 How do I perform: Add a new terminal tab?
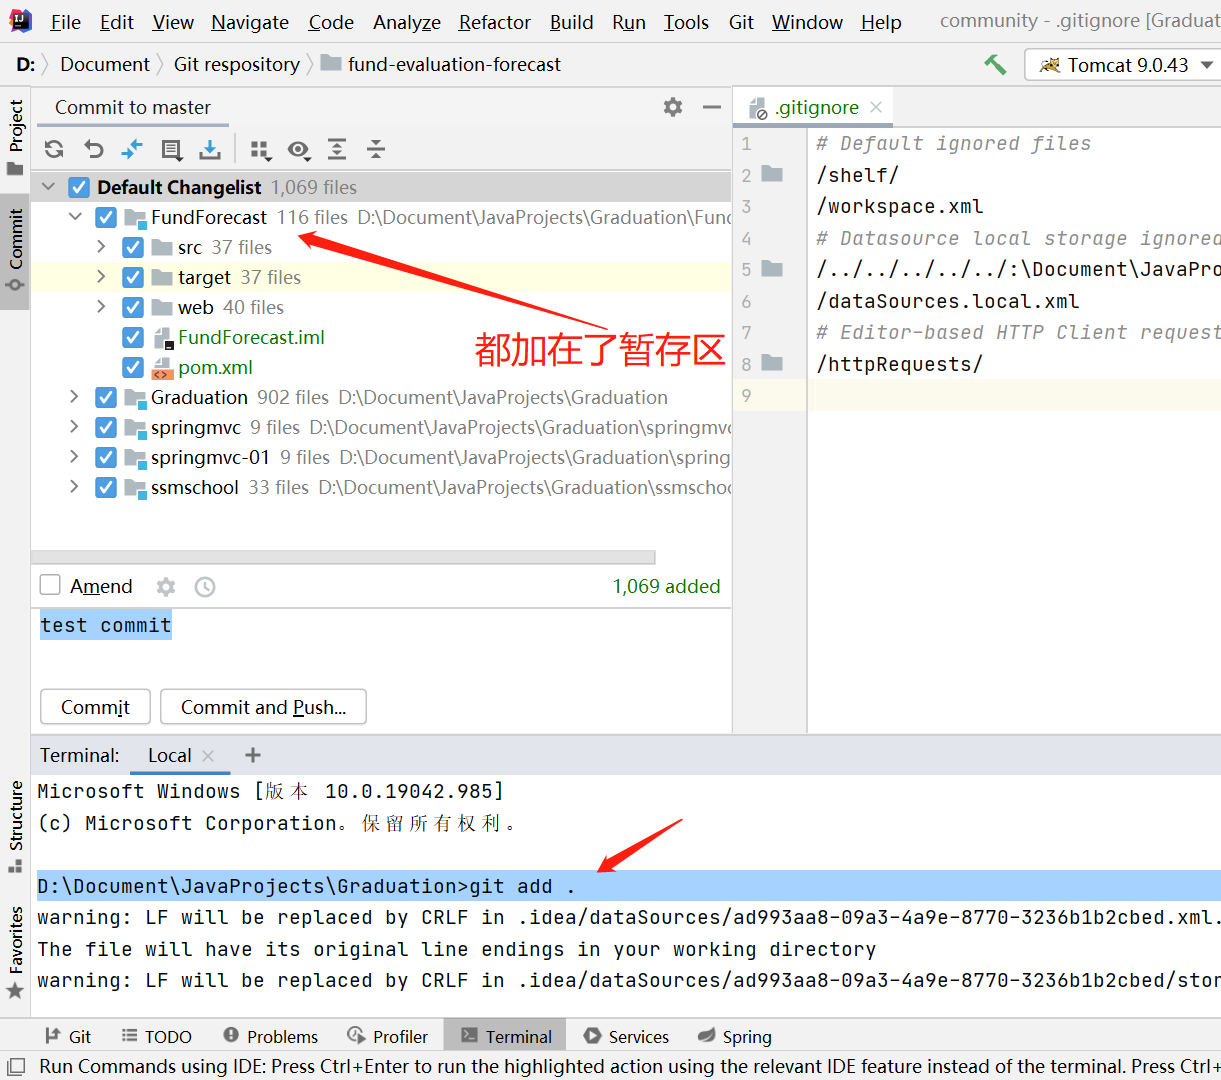[x=253, y=755]
